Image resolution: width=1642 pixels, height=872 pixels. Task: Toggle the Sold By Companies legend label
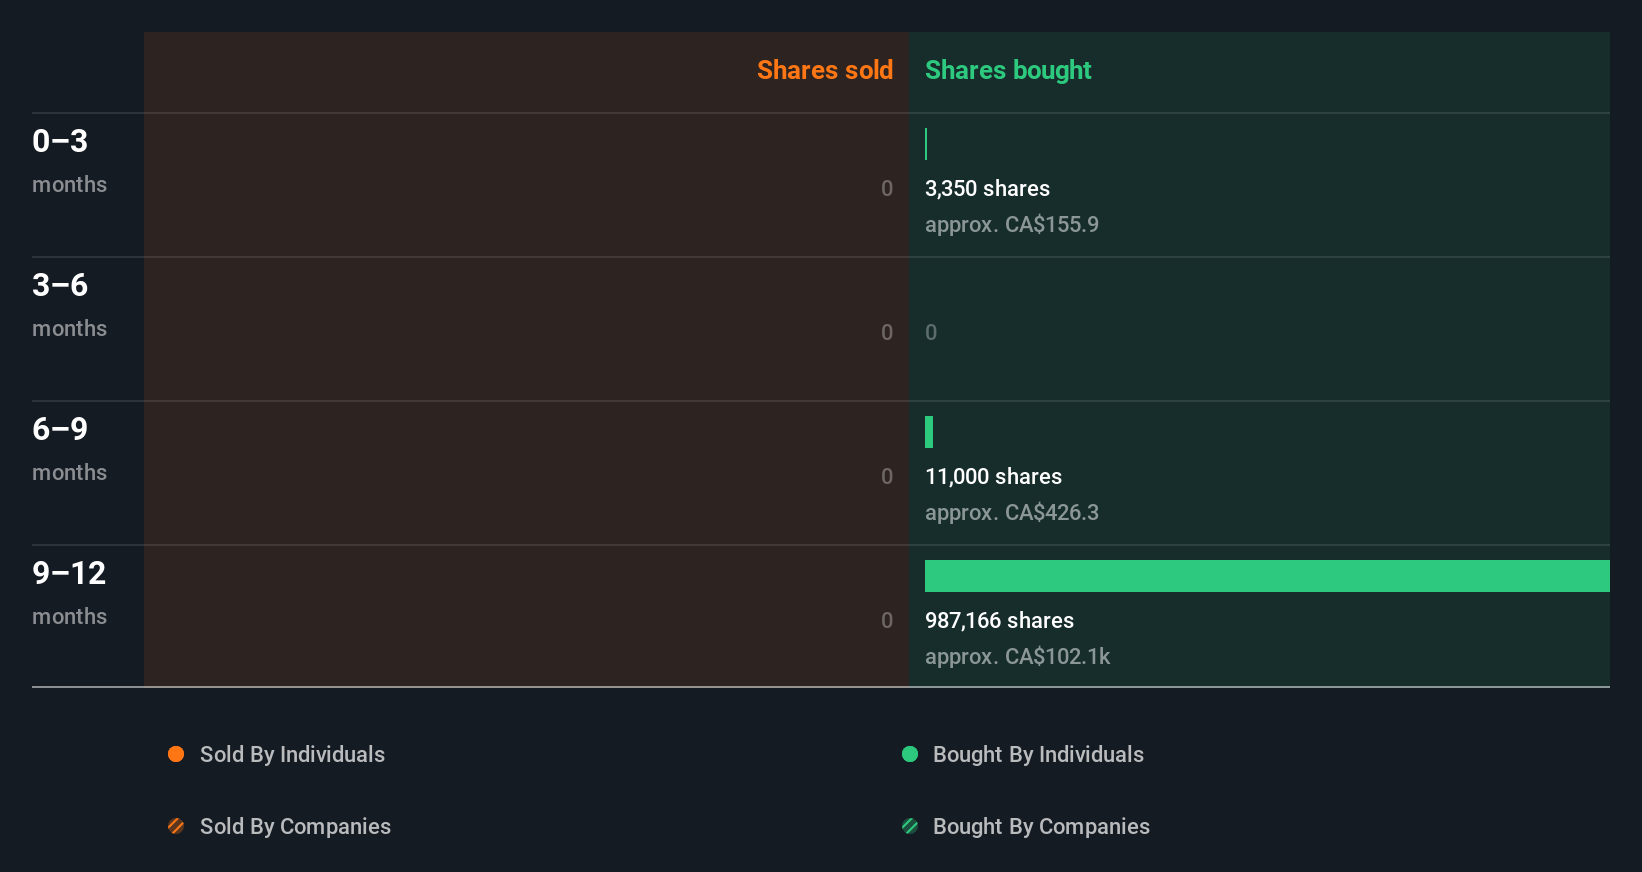[x=295, y=826]
